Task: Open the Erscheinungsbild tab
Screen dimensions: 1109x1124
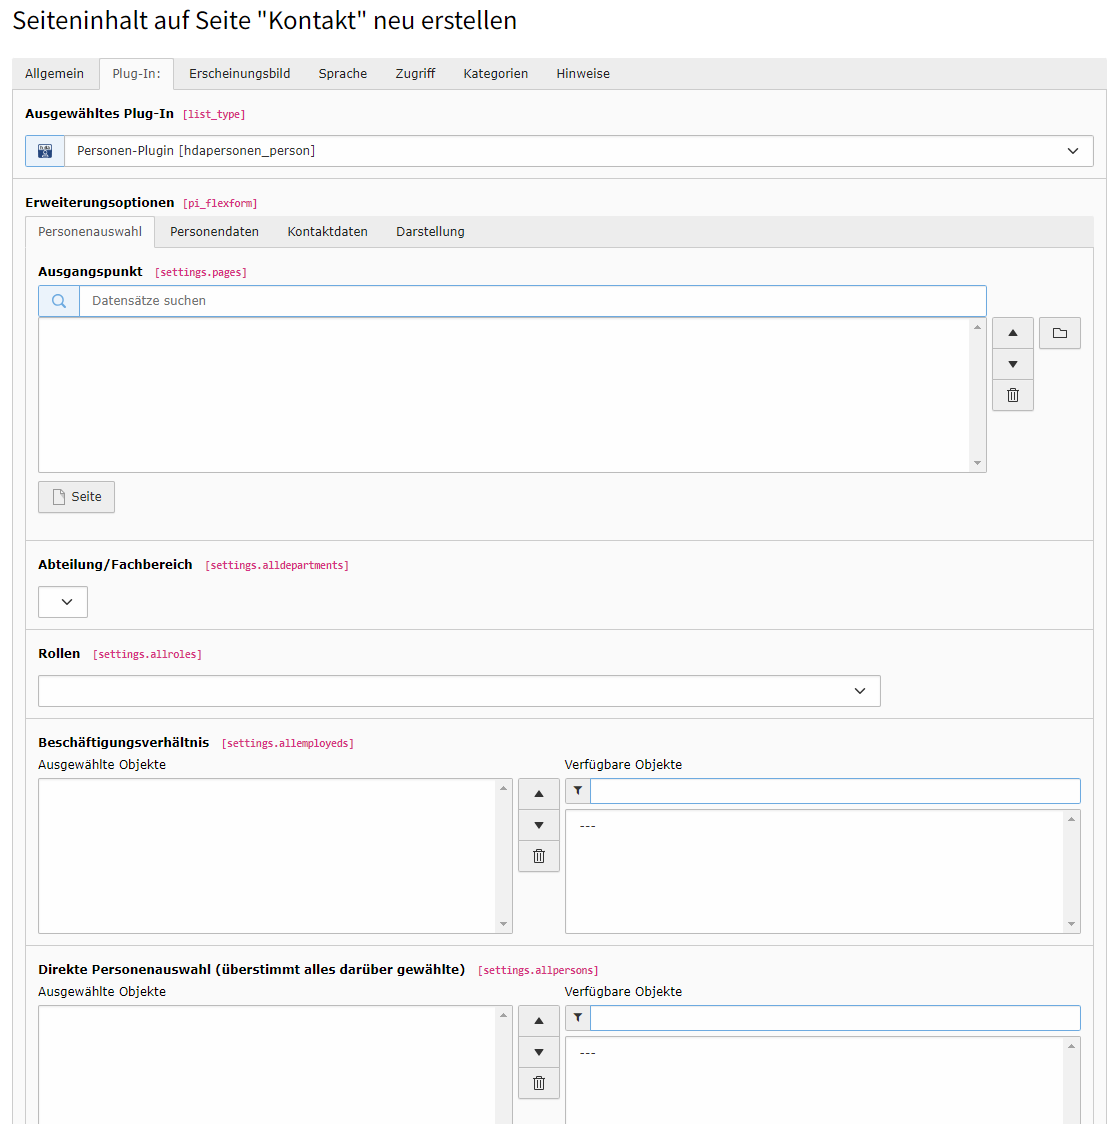Action: (239, 74)
